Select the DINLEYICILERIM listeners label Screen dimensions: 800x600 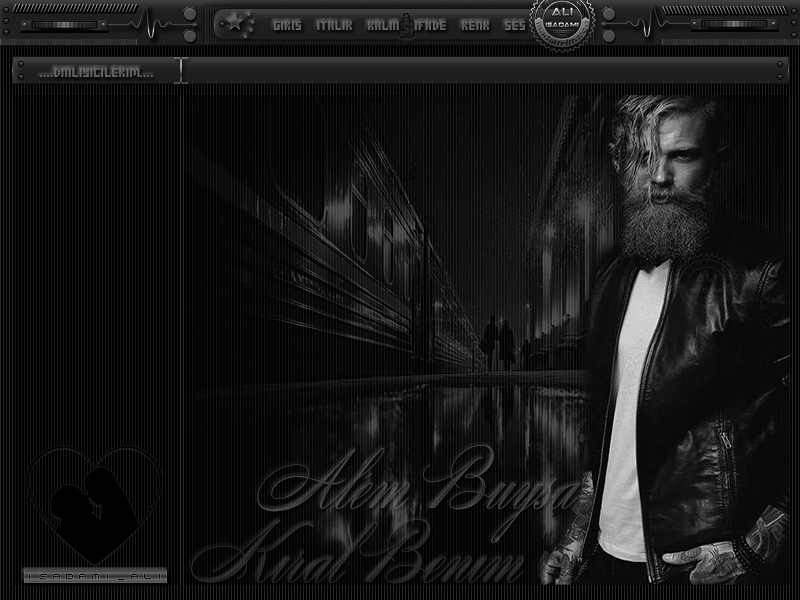tap(96, 72)
